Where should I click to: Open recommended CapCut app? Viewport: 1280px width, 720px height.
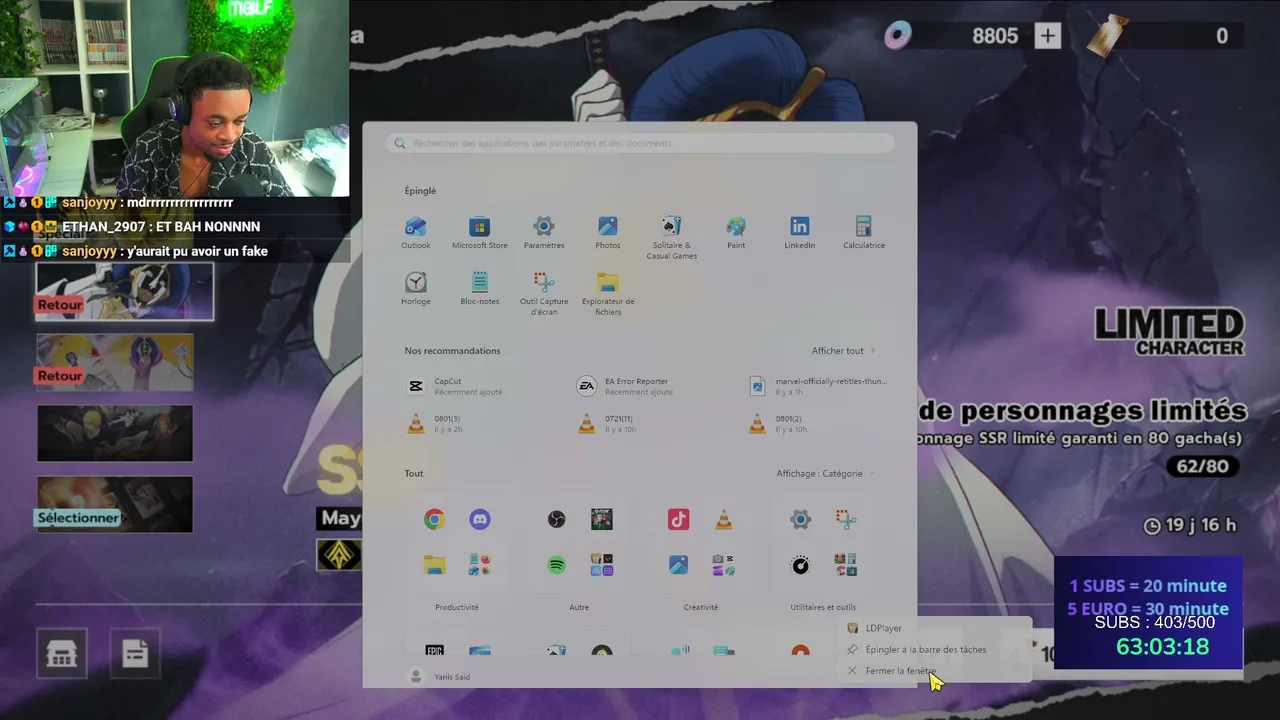point(455,386)
